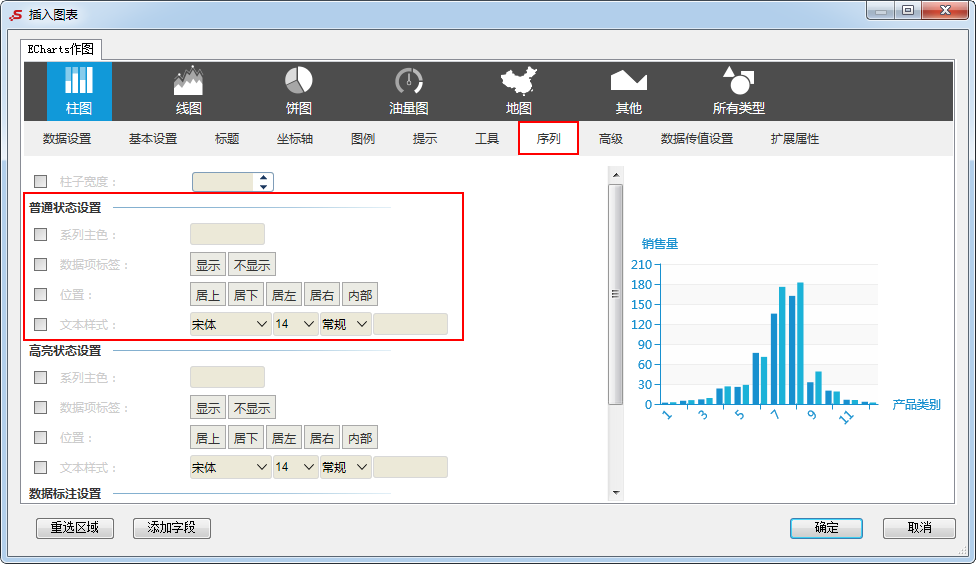Switch to the 工具 tab
976x564 pixels.
(487, 138)
